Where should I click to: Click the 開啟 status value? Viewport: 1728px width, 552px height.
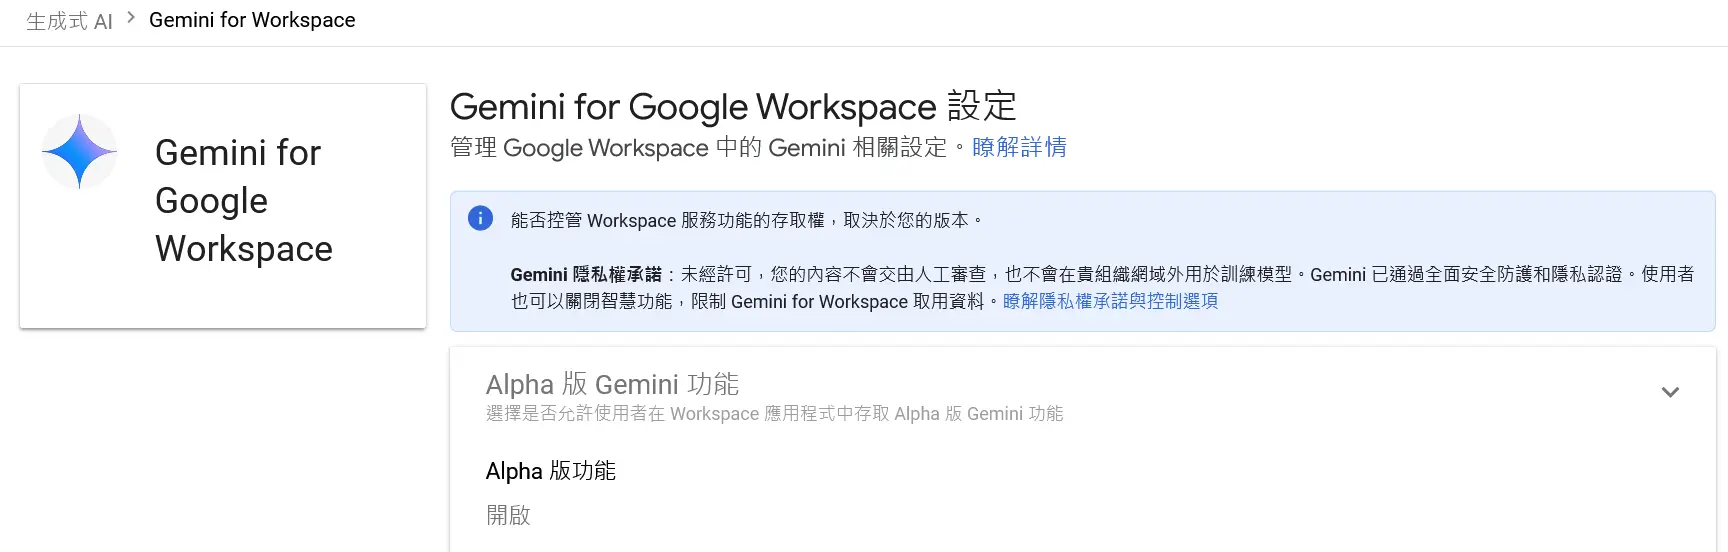[508, 515]
